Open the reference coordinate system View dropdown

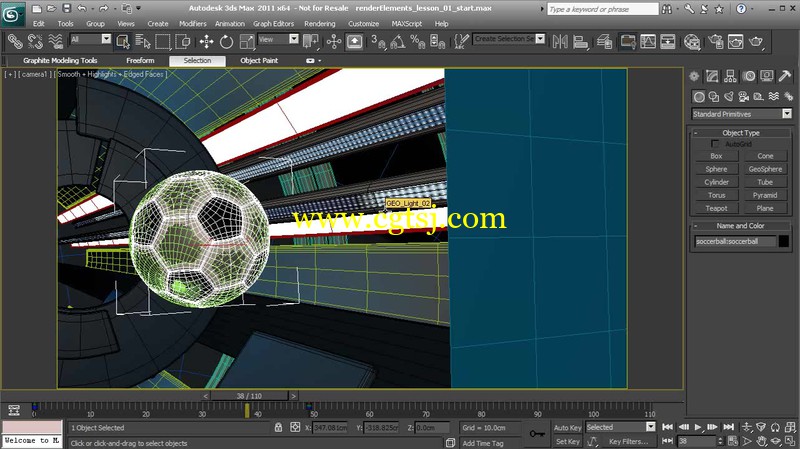294,39
